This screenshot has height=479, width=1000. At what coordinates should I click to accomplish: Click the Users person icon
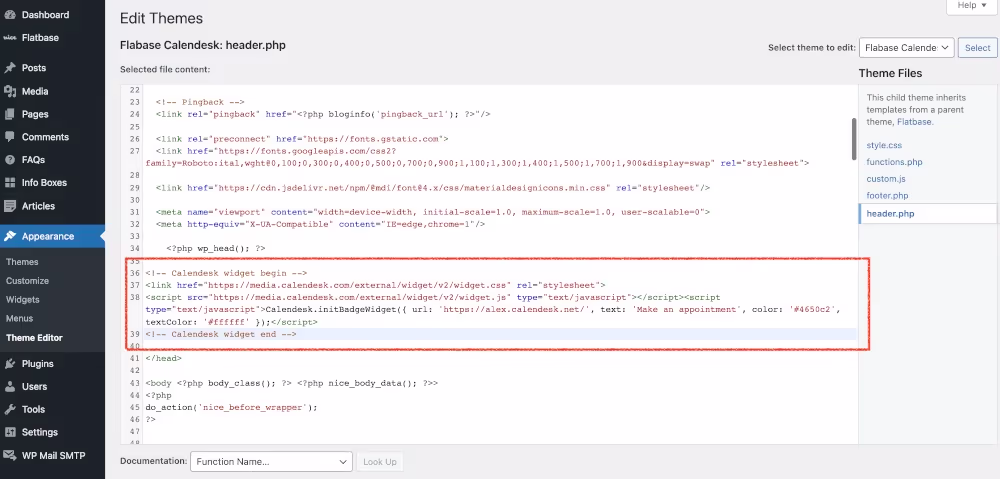tap(10, 387)
